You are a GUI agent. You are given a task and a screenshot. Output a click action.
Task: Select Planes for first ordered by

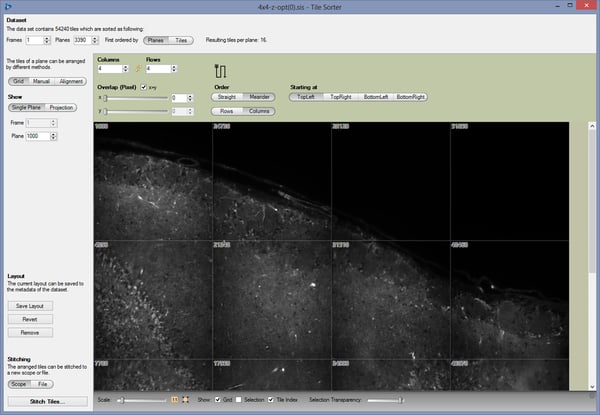click(156, 40)
